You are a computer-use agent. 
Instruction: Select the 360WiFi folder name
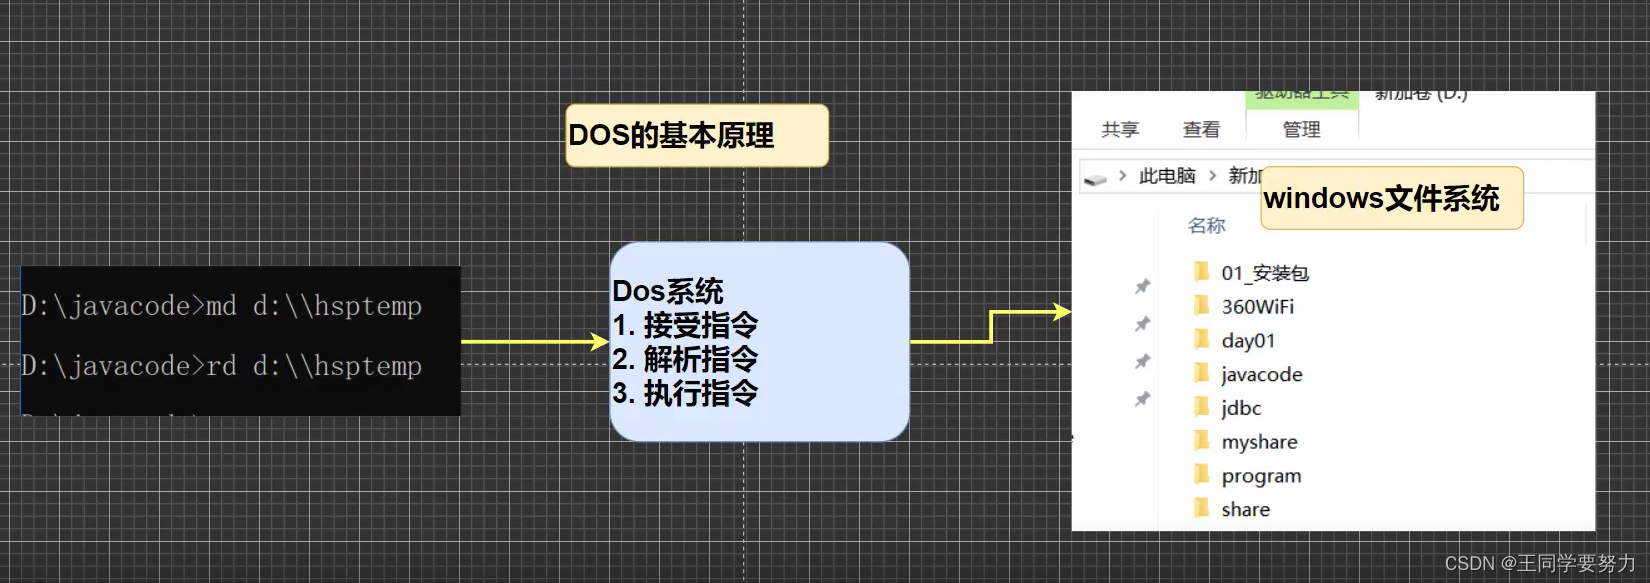(x=1257, y=306)
